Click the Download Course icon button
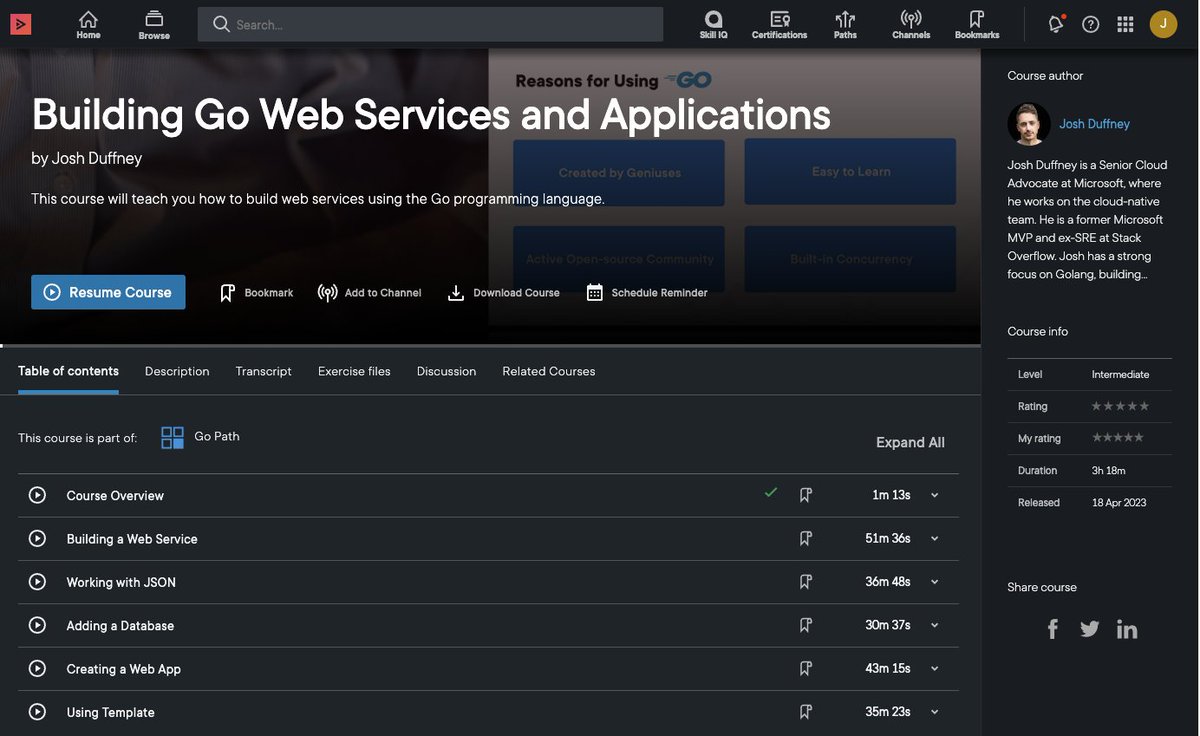 coord(503,293)
